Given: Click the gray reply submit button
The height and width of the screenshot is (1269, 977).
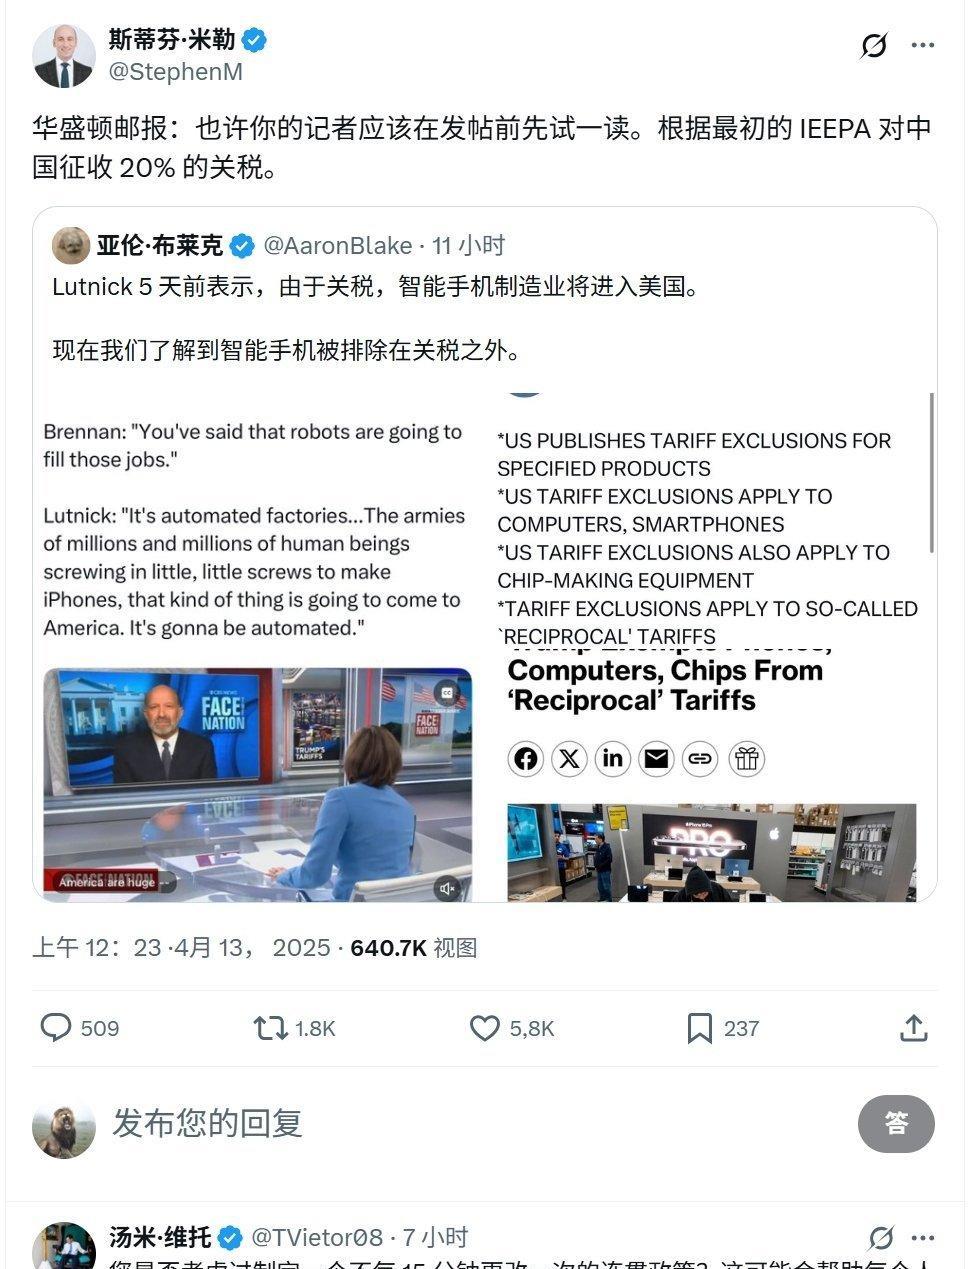Looking at the screenshot, I should pos(896,1123).
